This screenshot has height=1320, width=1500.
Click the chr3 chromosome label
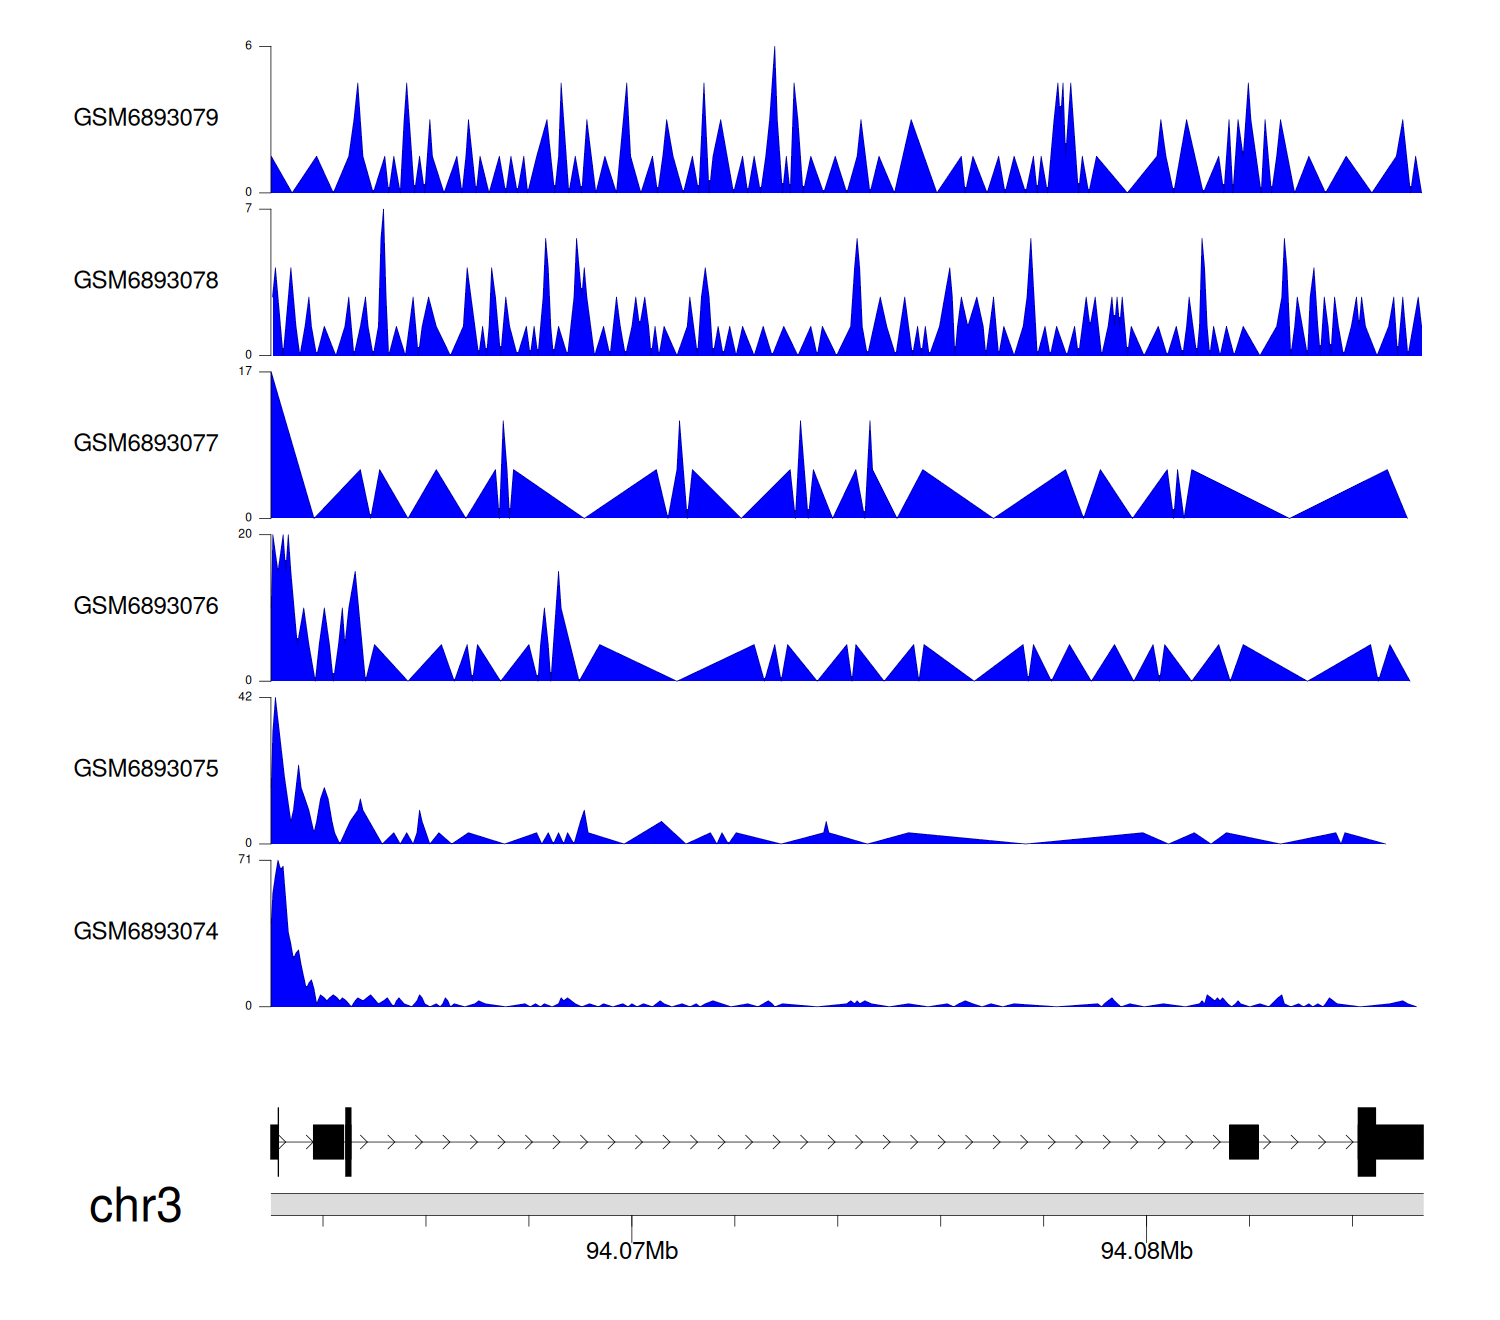pos(135,1206)
